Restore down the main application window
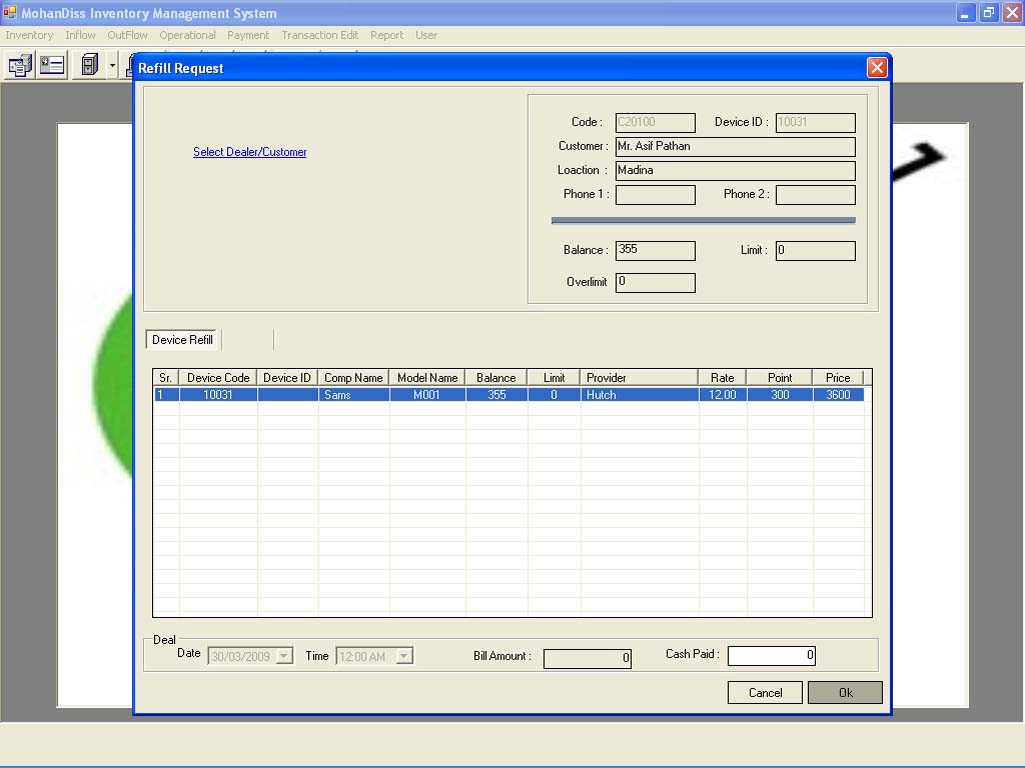The height and width of the screenshot is (768, 1025). 988,13
